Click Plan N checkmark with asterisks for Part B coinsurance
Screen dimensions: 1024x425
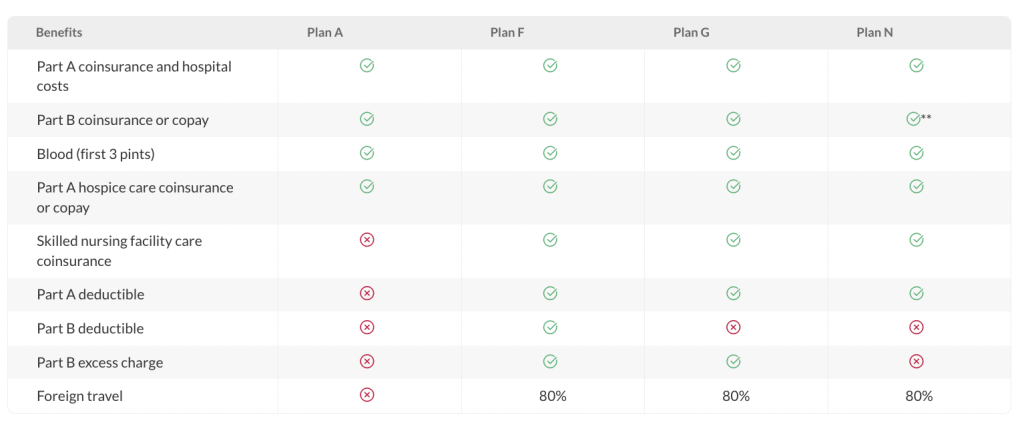914,119
